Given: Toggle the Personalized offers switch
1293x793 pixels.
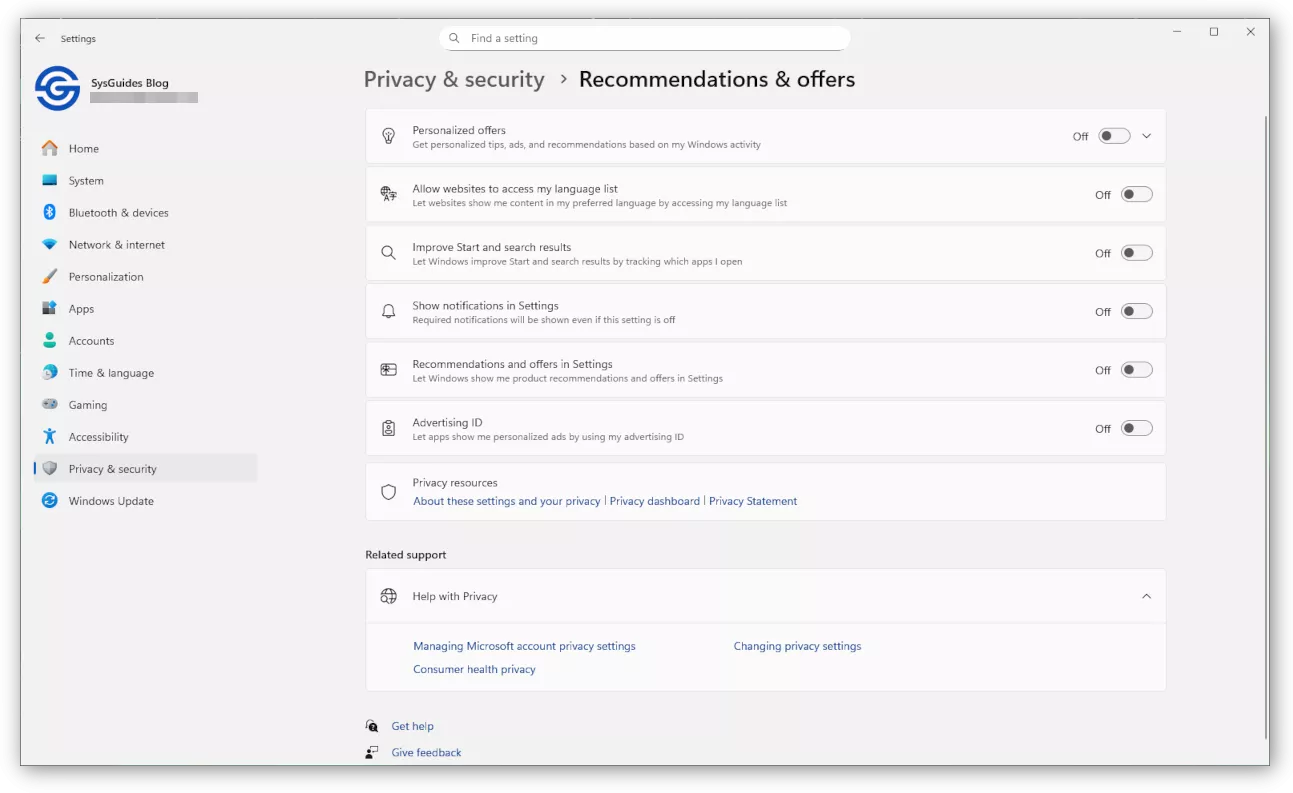Looking at the screenshot, I should pos(1114,136).
